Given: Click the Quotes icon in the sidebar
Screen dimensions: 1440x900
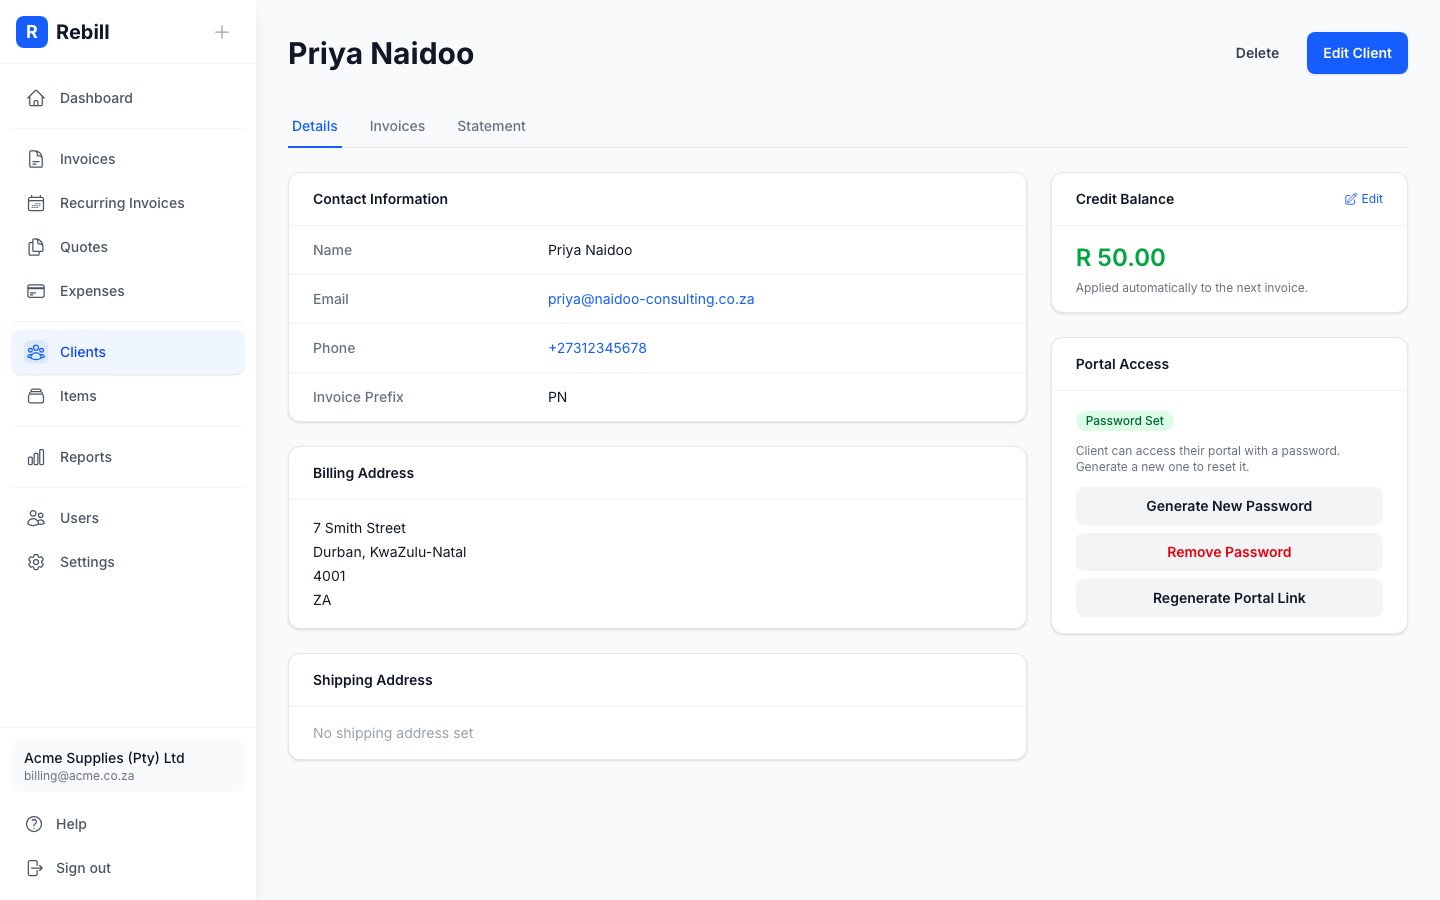Looking at the screenshot, I should tap(36, 247).
